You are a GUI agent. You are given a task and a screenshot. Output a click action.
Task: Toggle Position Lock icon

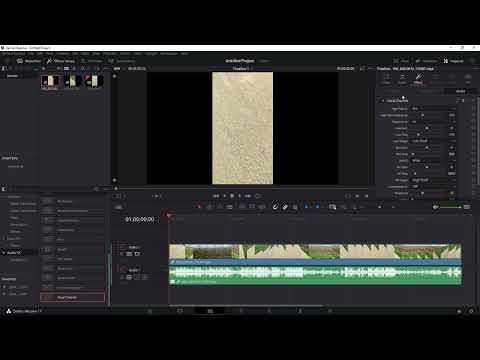click(295, 207)
